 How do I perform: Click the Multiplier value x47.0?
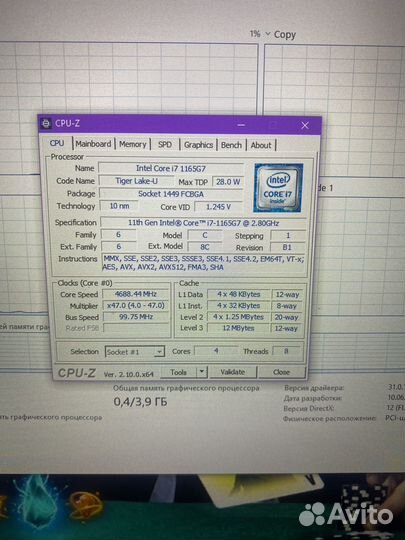136,305
